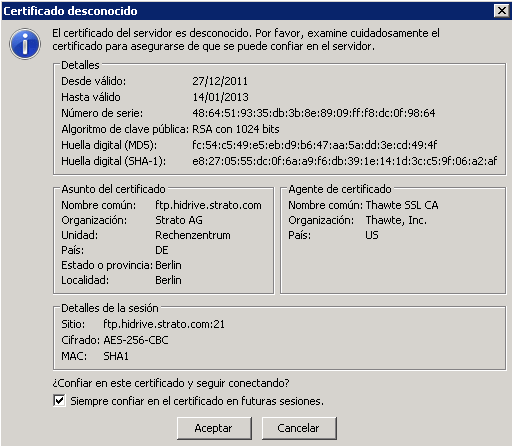Click the Aceptar button
512x446 pixels.
(214, 428)
